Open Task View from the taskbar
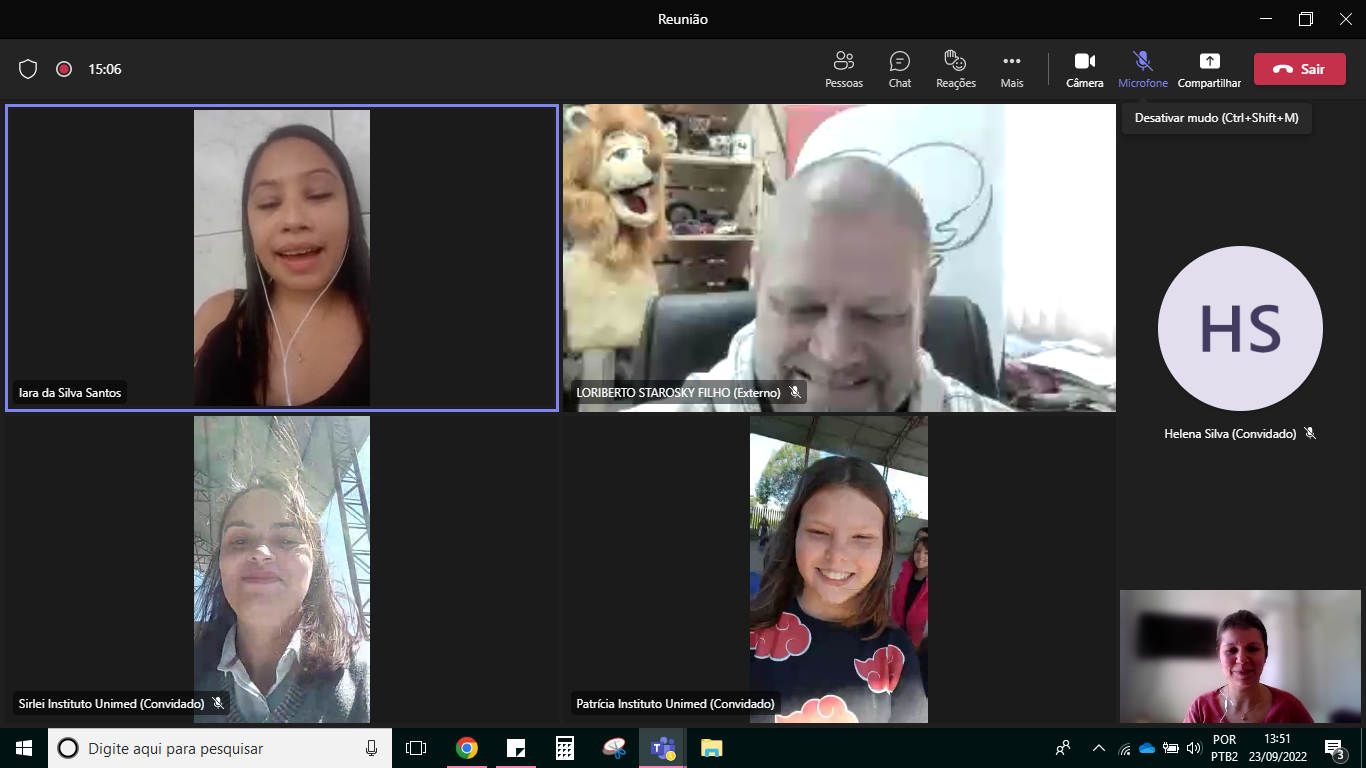Image resolution: width=1366 pixels, height=768 pixels. [x=416, y=748]
